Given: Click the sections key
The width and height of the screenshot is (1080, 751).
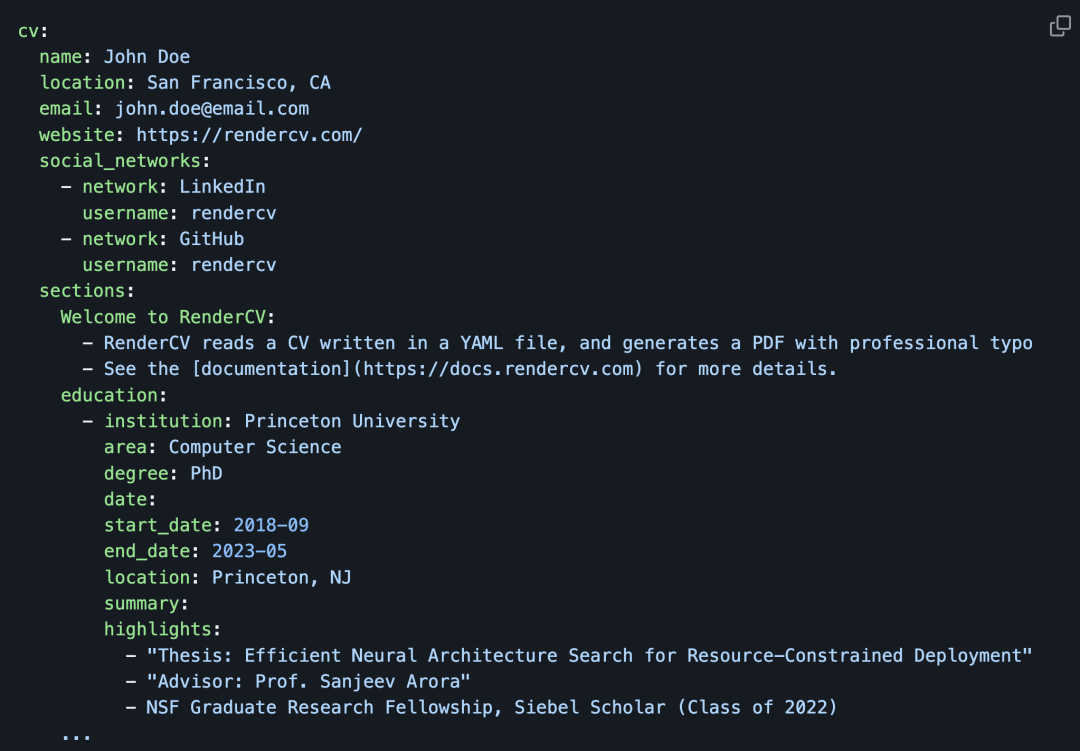Looking at the screenshot, I should [82, 291].
